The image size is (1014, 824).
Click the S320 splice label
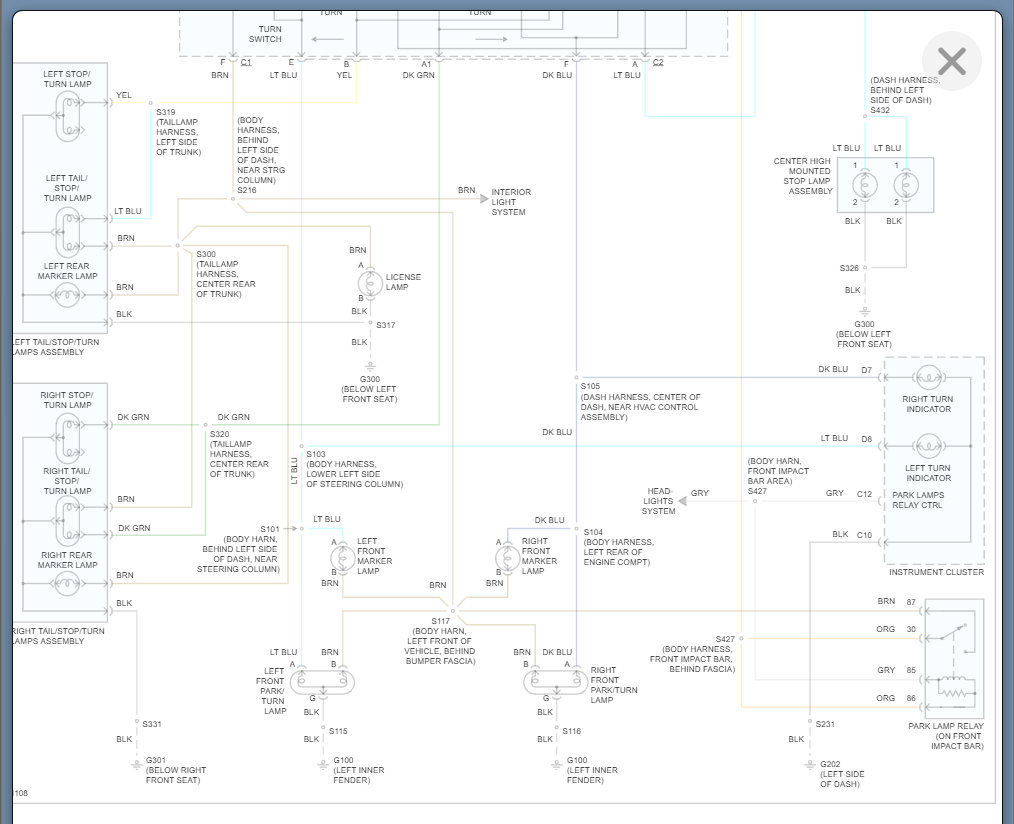point(219,434)
